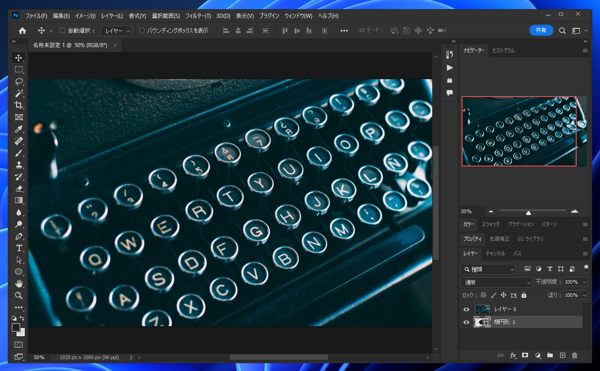
Task: Switch to the ヒストグラム tab
Action: [x=503, y=50]
